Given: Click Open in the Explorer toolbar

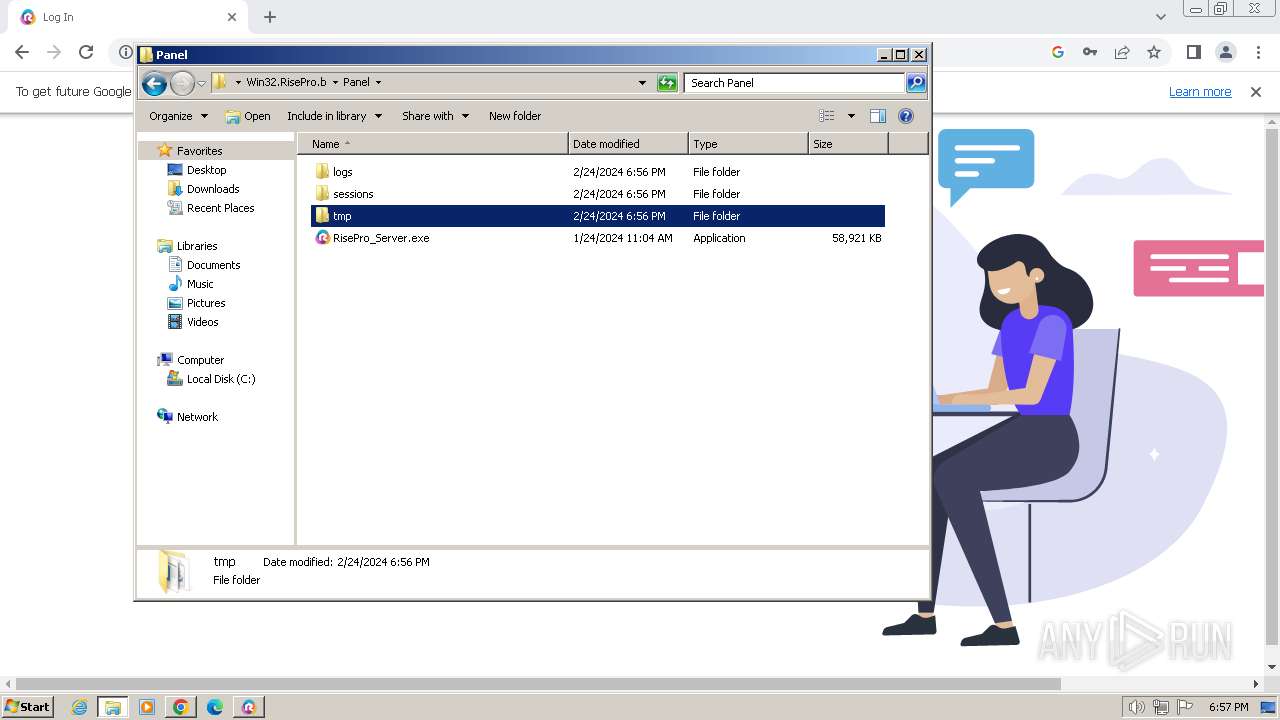Looking at the screenshot, I should (x=248, y=116).
